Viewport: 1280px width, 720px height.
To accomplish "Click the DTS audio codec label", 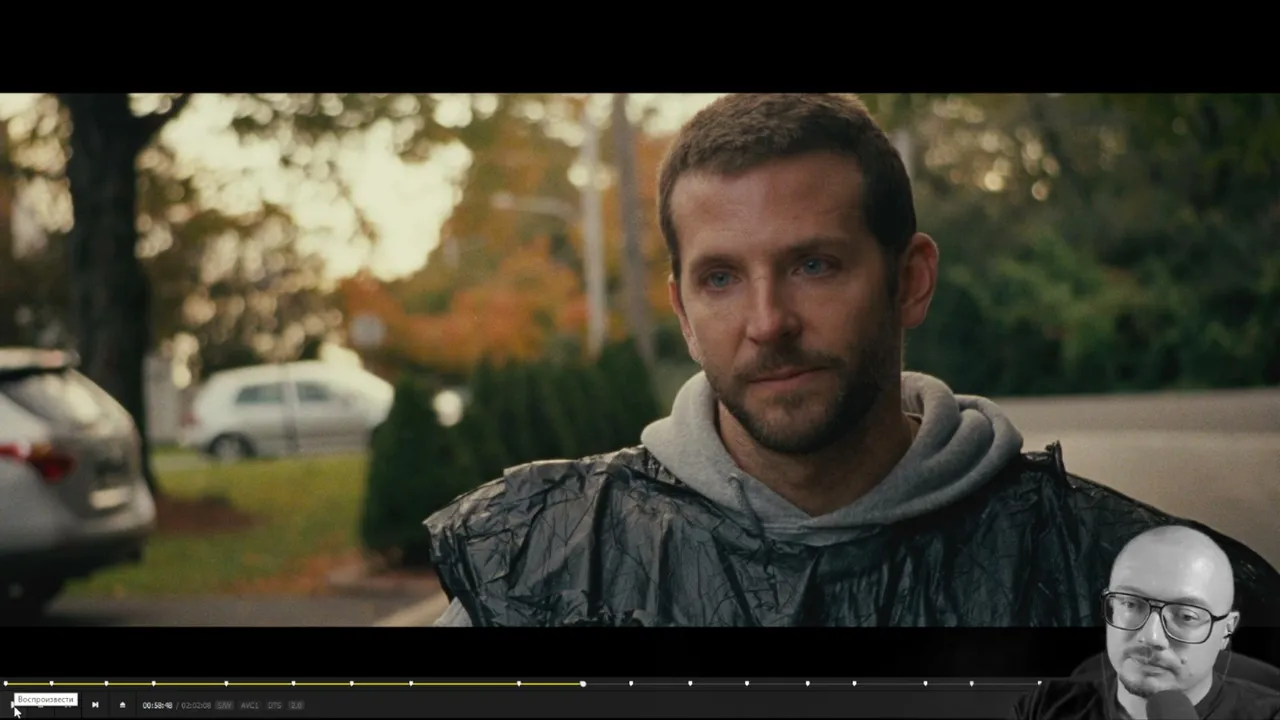I will tap(274, 705).
